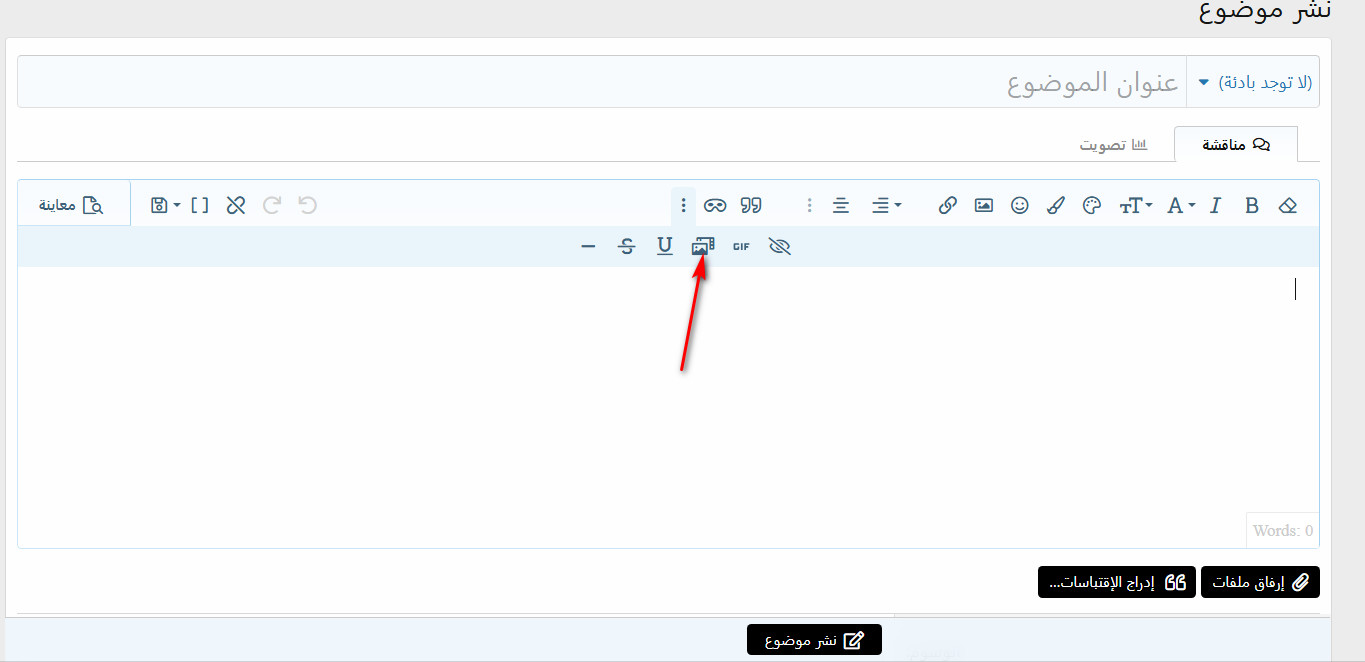Open the font size dropdown
This screenshot has height=662, width=1365.
1135,206
